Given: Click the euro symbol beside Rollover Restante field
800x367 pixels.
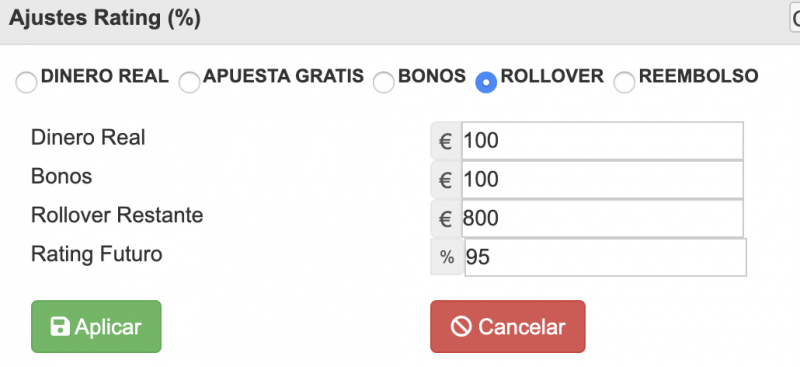Looking at the screenshot, I should [x=446, y=218].
